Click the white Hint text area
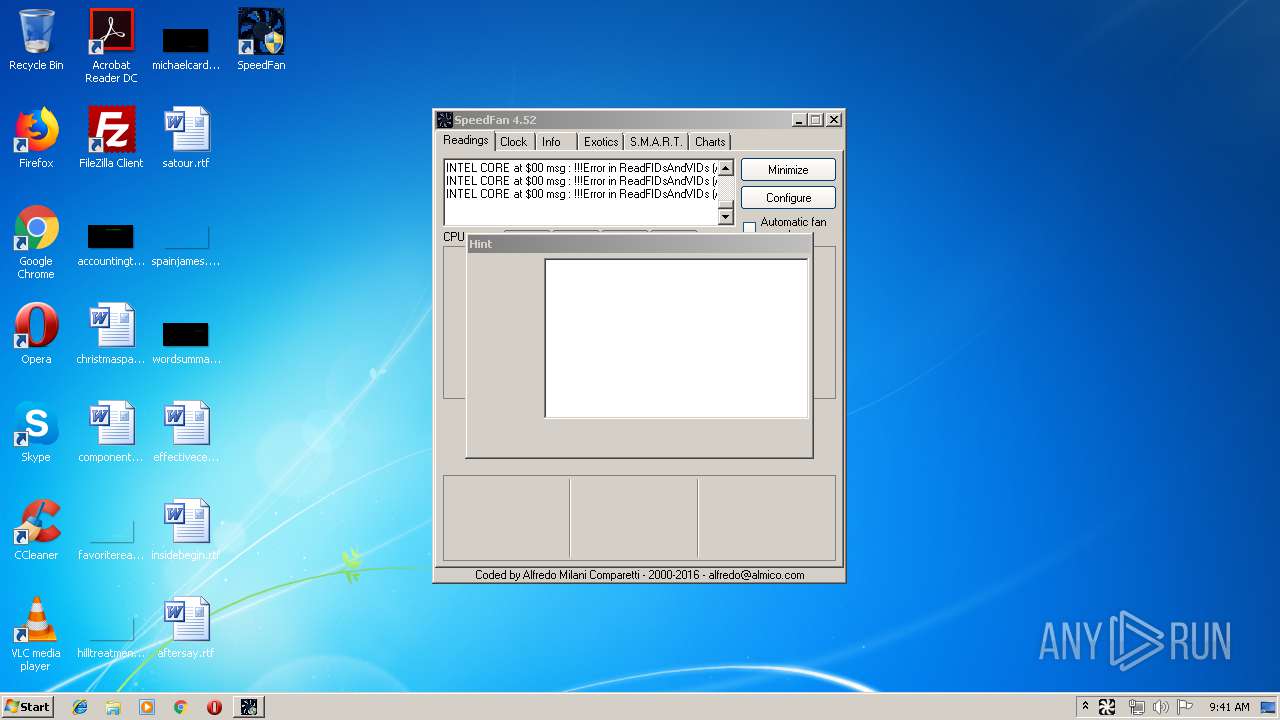1280x720 pixels. click(x=676, y=338)
